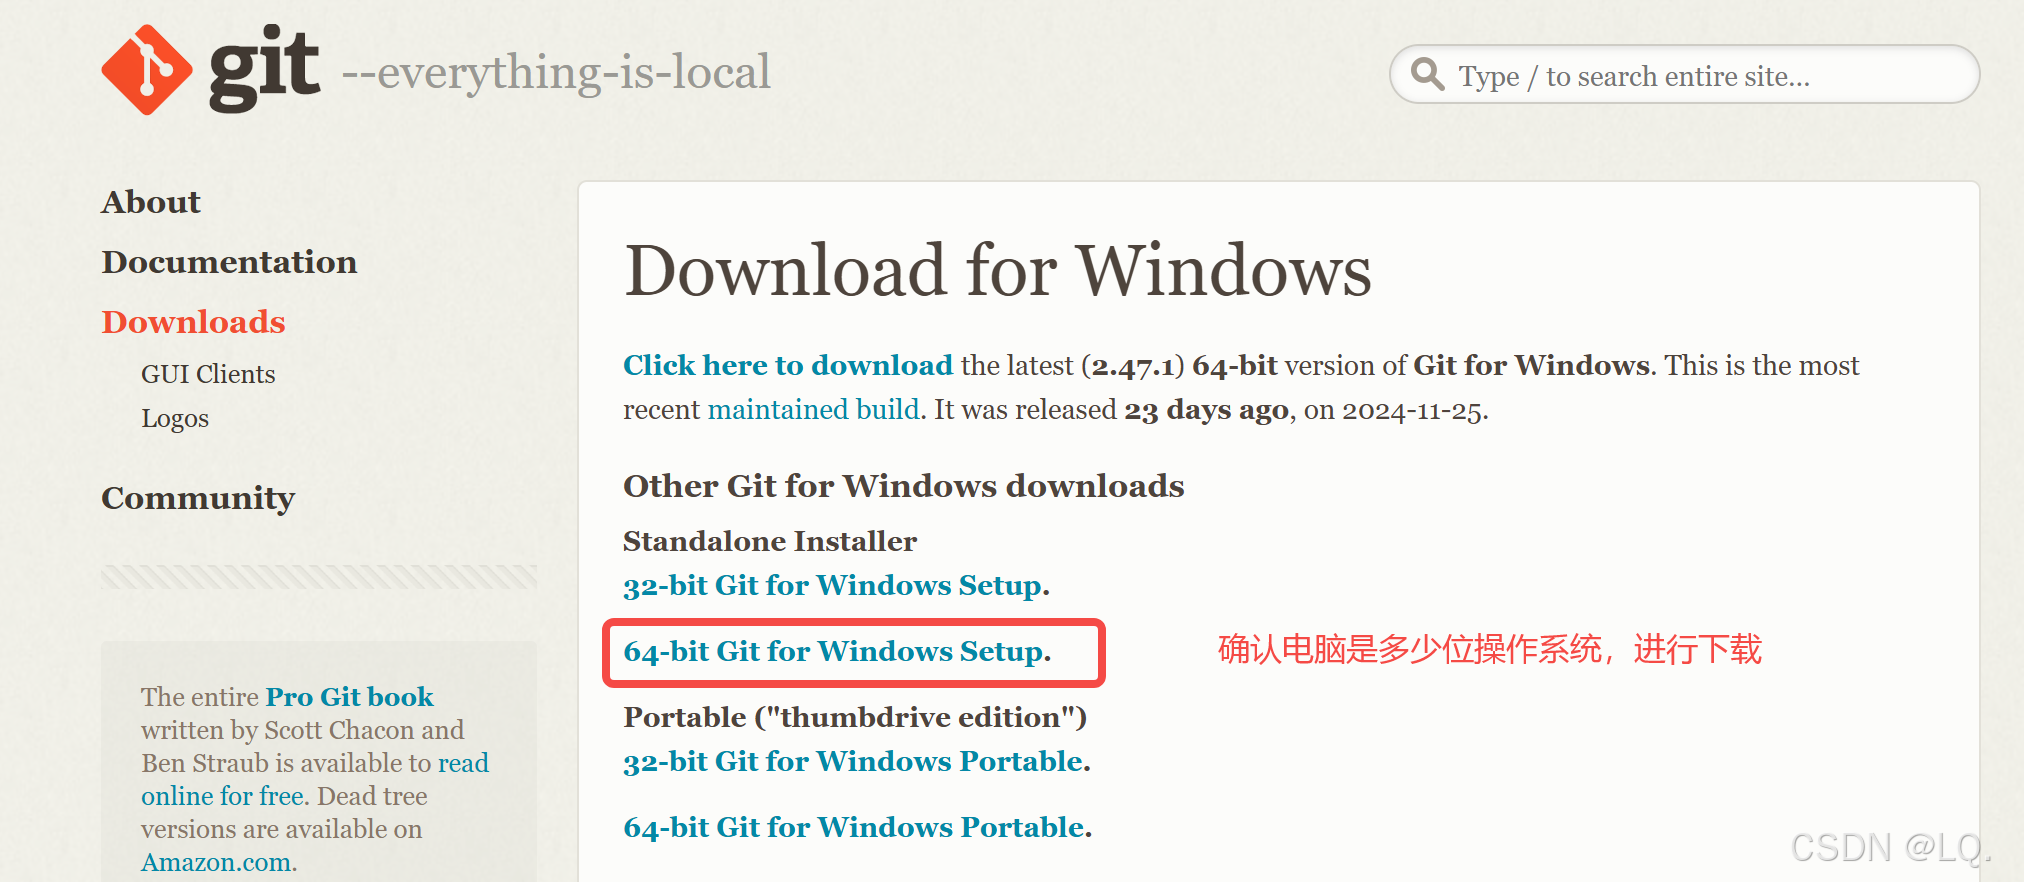The width and height of the screenshot is (2024, 882).
Task: Click the site search input field
Action: (1684, 74)
